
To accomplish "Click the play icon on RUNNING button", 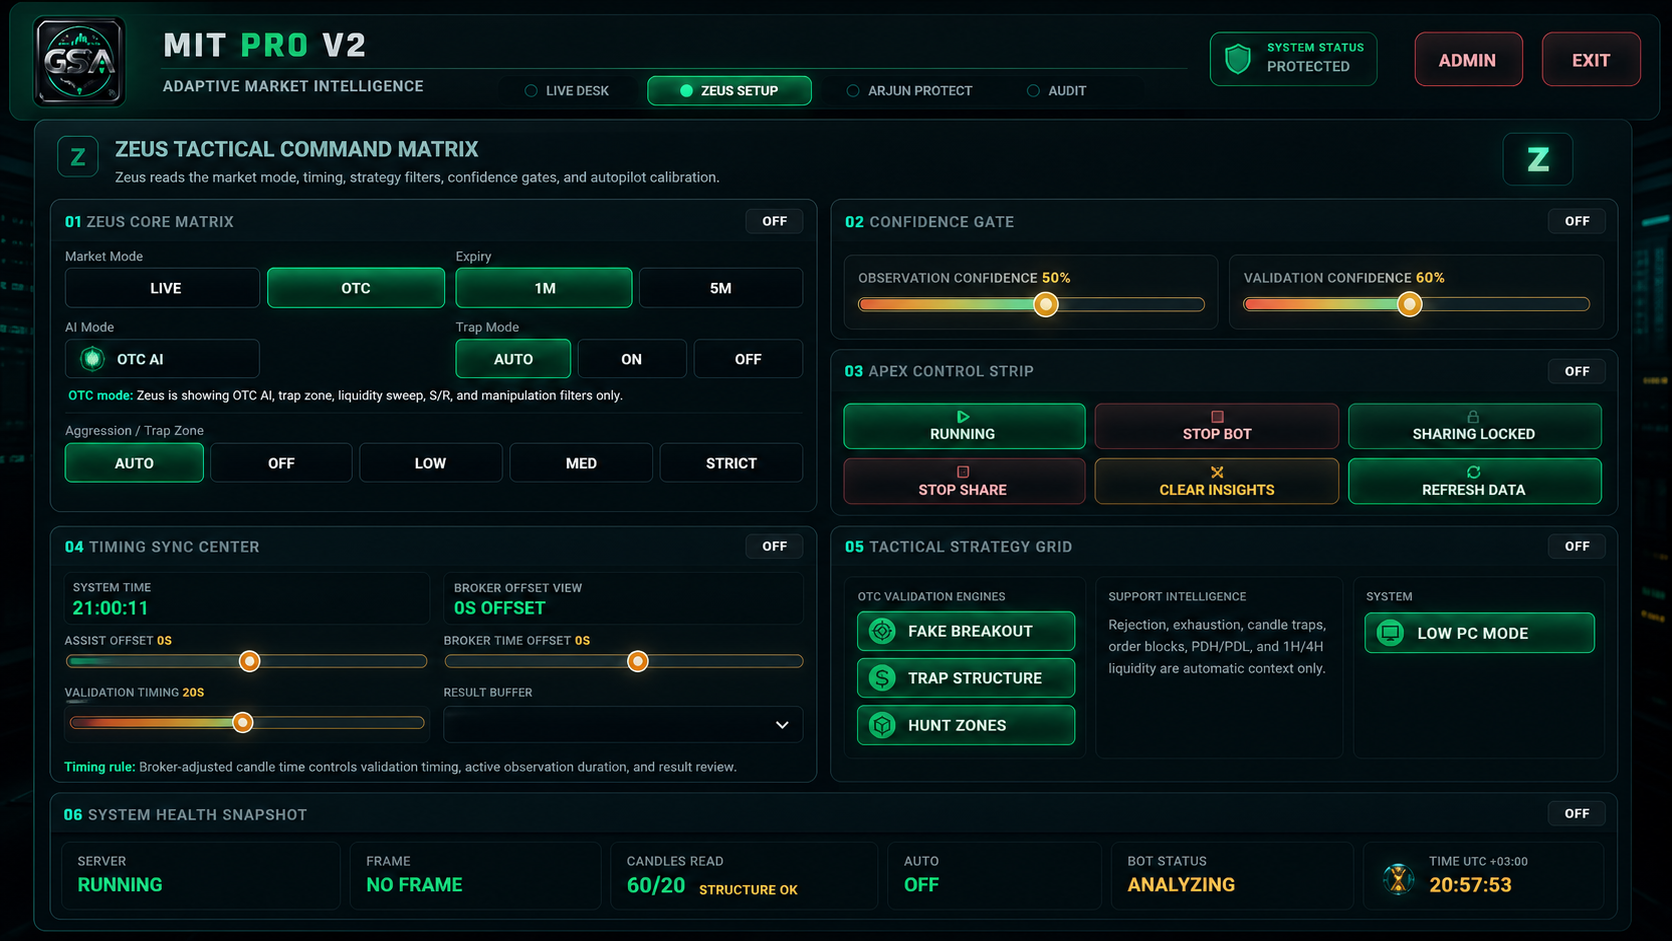I will click(963, 416).
